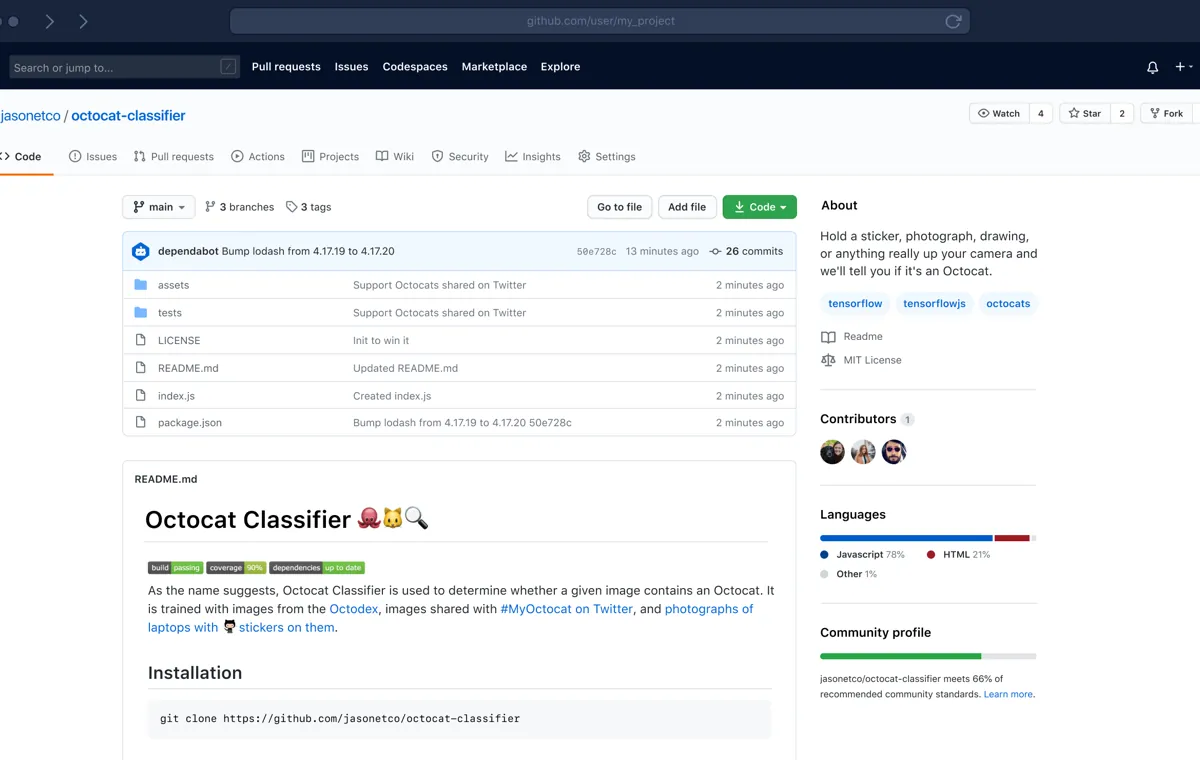Toggle Watch on this repository
Image resolution: width=1200 pixels, height=760 pixels.
coord(999,113)
